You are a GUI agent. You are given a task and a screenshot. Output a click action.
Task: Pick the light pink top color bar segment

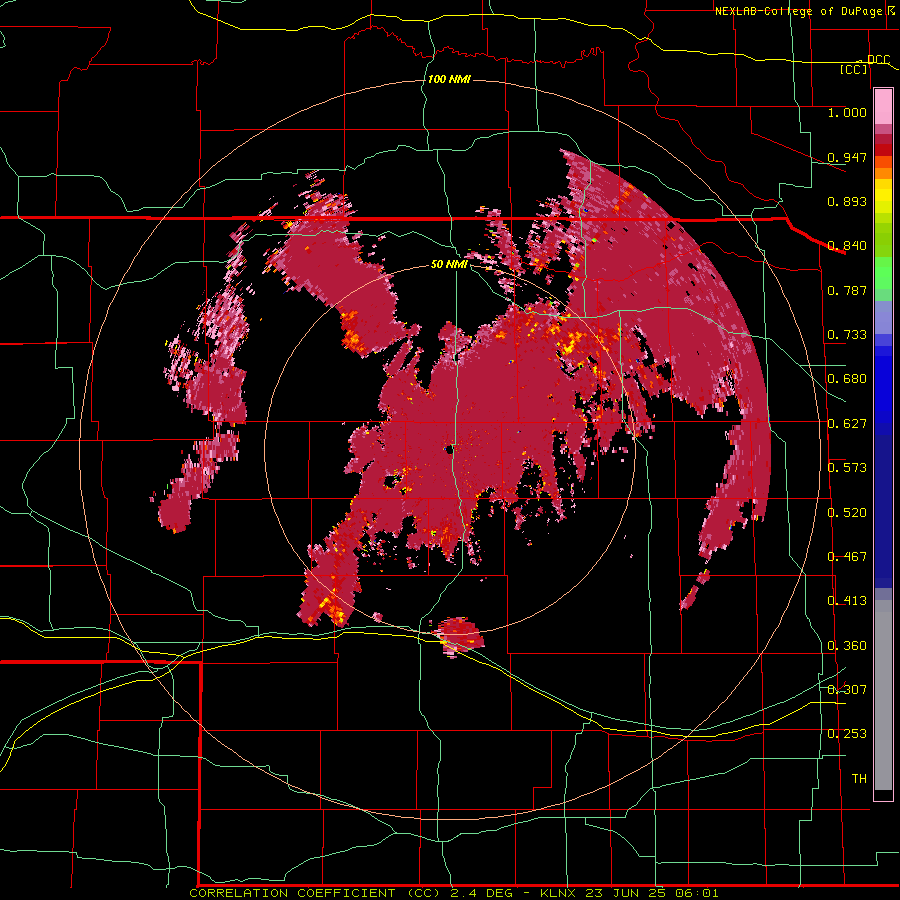pyautogui.click(x=883, y=107)
